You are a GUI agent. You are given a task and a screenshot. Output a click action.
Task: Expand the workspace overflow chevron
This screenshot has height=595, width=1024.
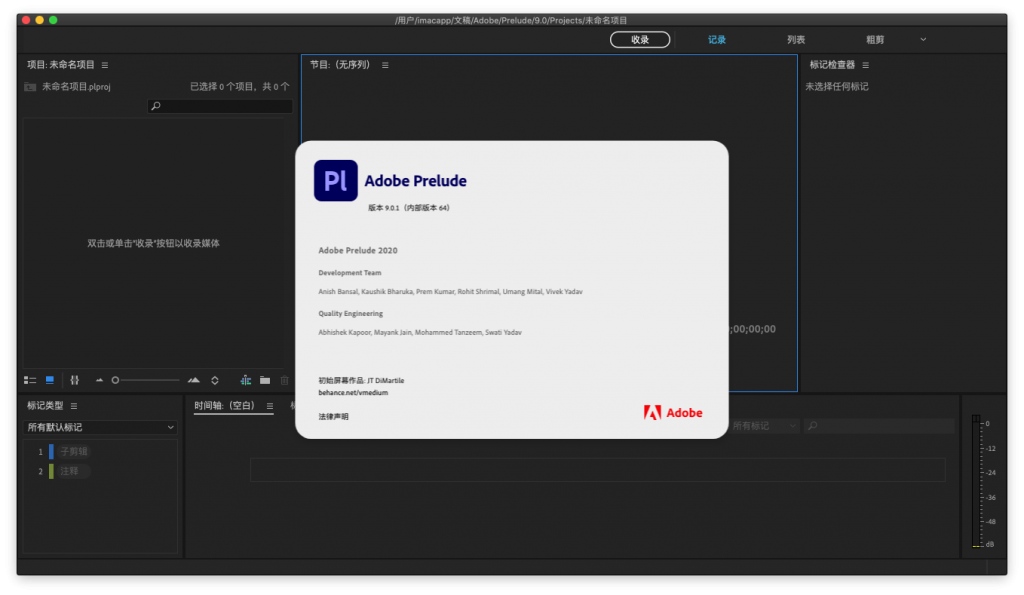tap(923, 39)
